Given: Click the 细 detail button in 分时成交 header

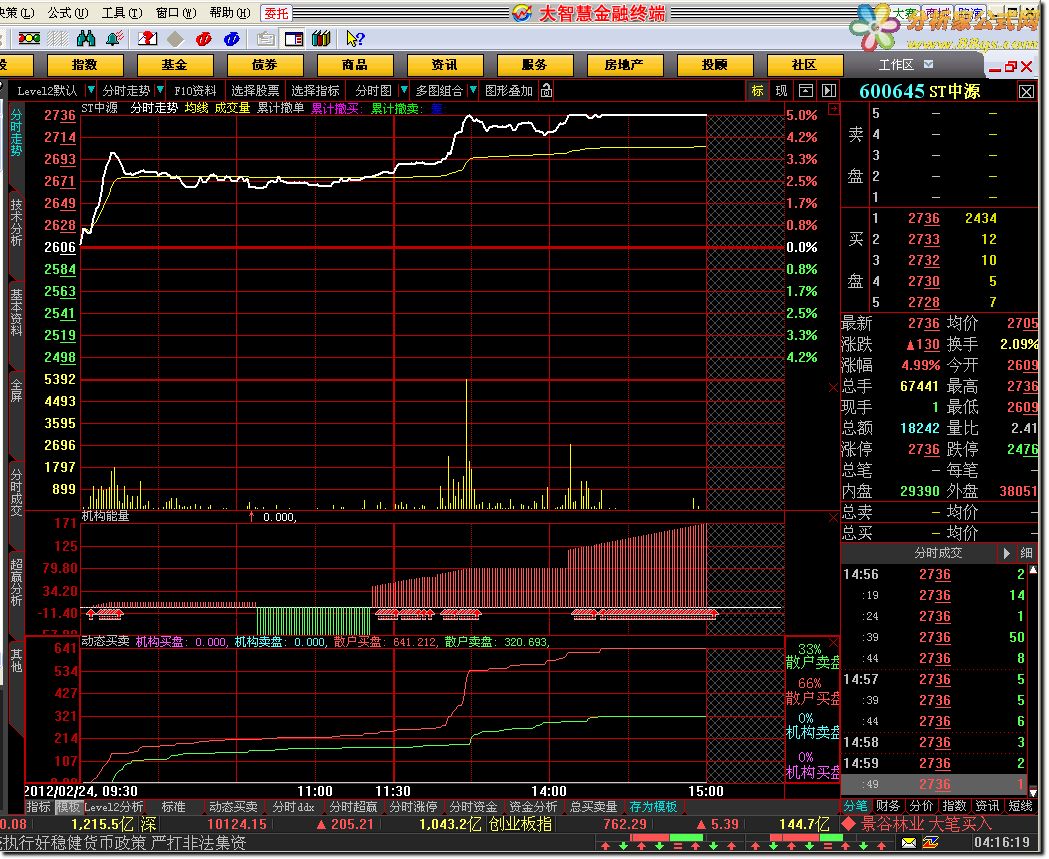Looking at the screenshot, I should pos(1026,553).
